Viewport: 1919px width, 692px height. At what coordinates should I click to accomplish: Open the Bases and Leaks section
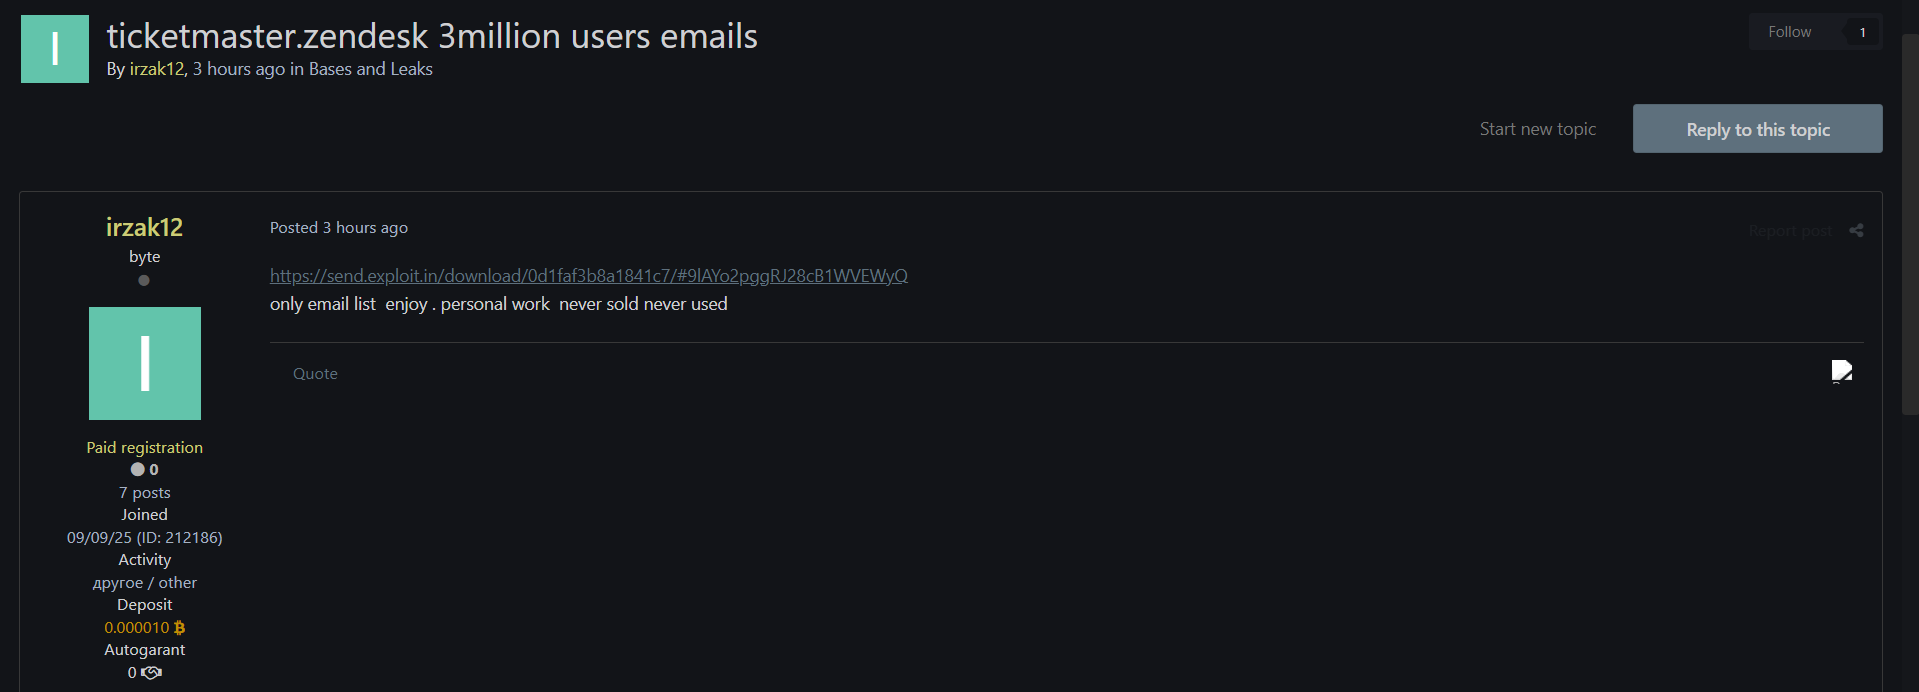tap(370, 69)
